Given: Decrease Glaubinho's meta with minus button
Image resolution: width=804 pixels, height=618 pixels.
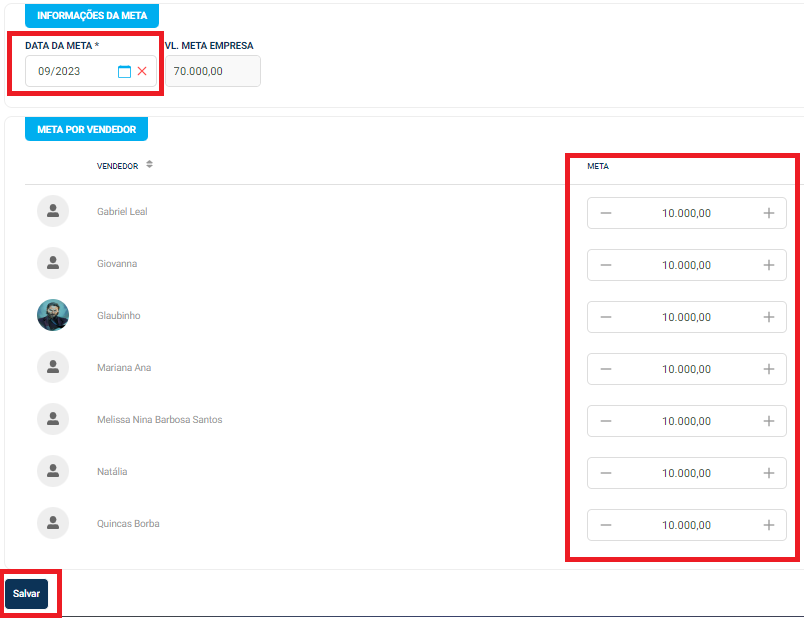Looking at the screenshot, I should (606, 317).
